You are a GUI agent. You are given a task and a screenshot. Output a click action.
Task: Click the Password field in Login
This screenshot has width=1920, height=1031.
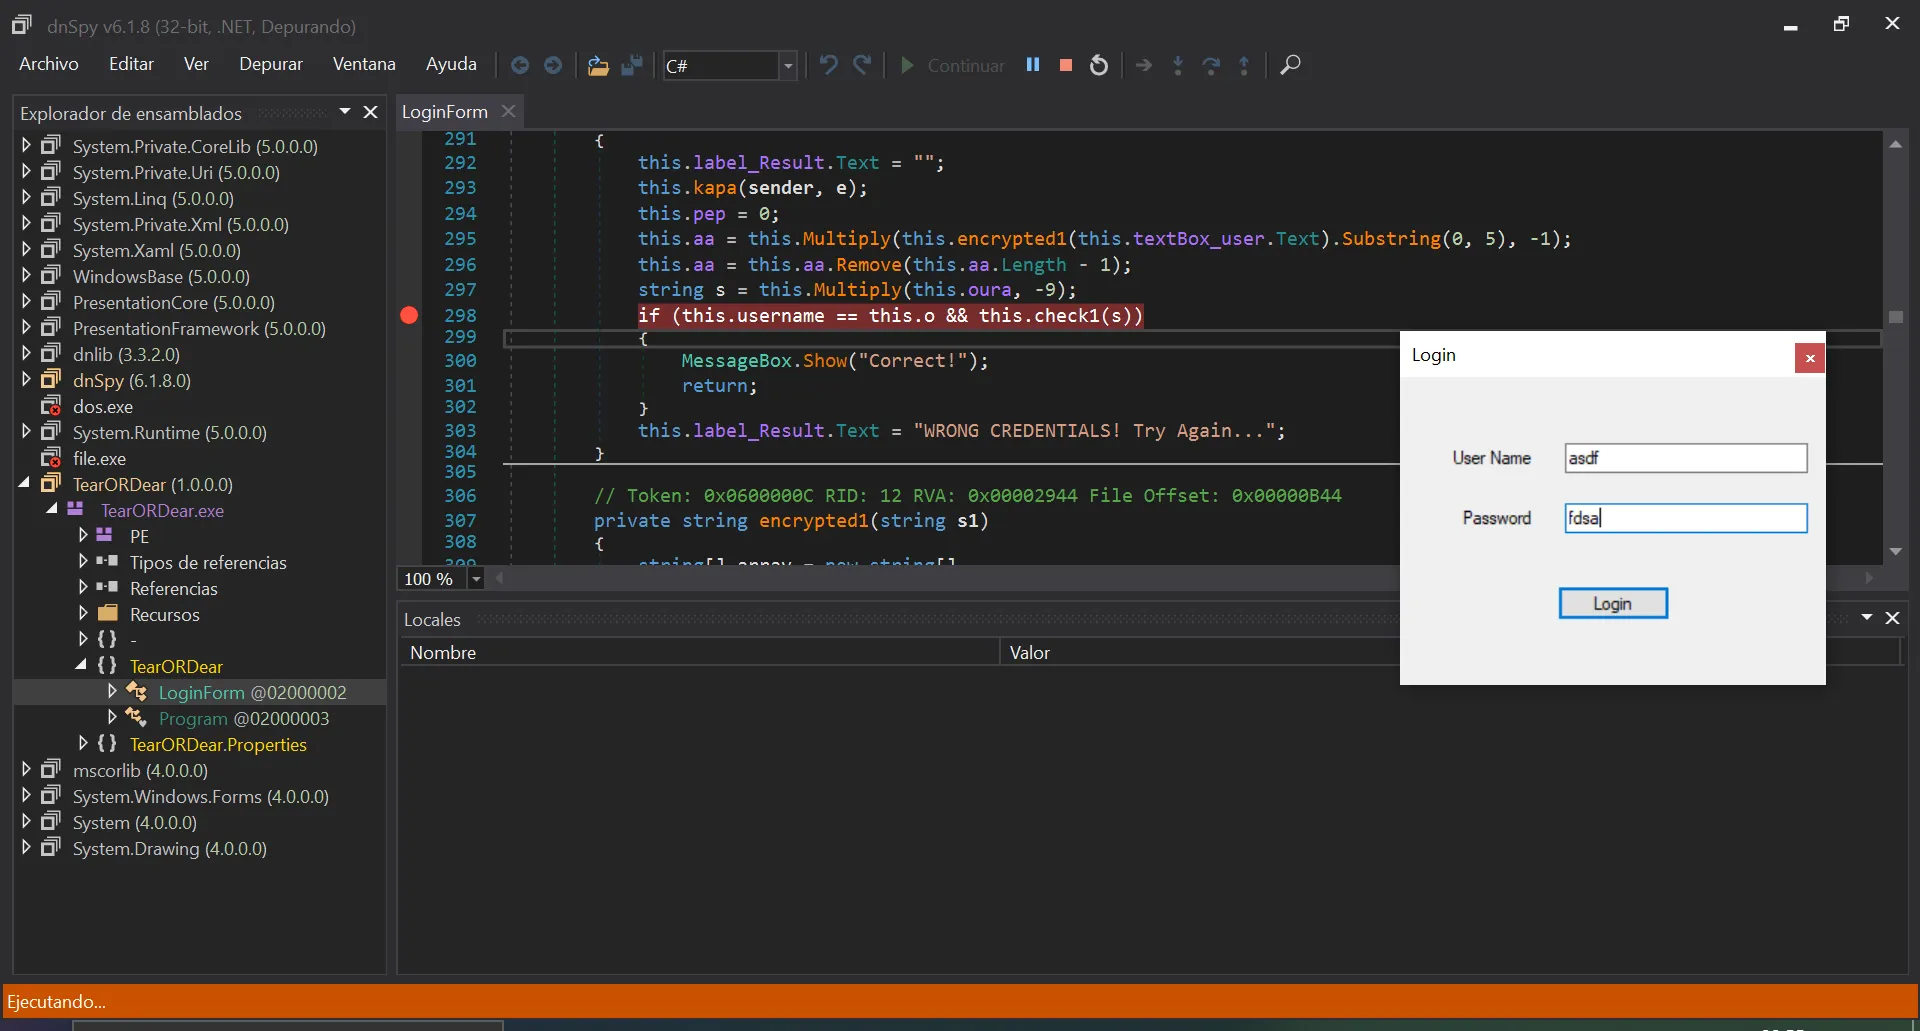pos(1685,518)
